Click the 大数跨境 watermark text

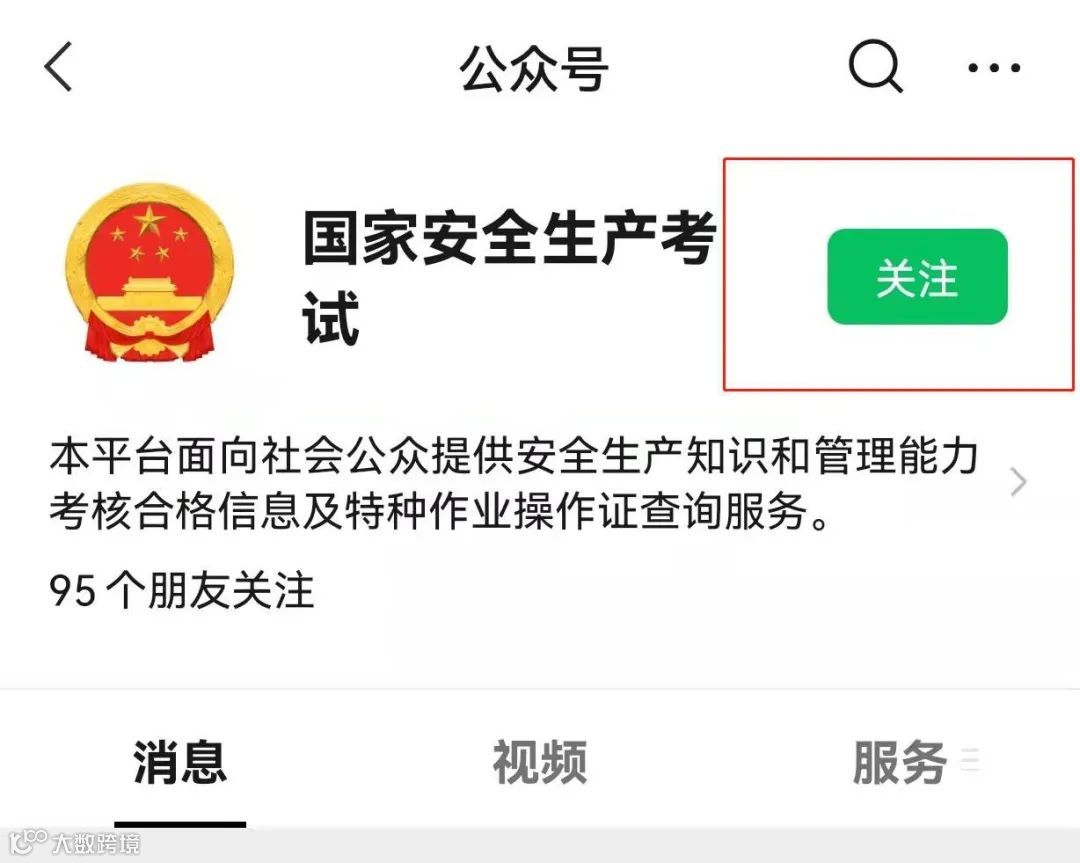(96, 843)
